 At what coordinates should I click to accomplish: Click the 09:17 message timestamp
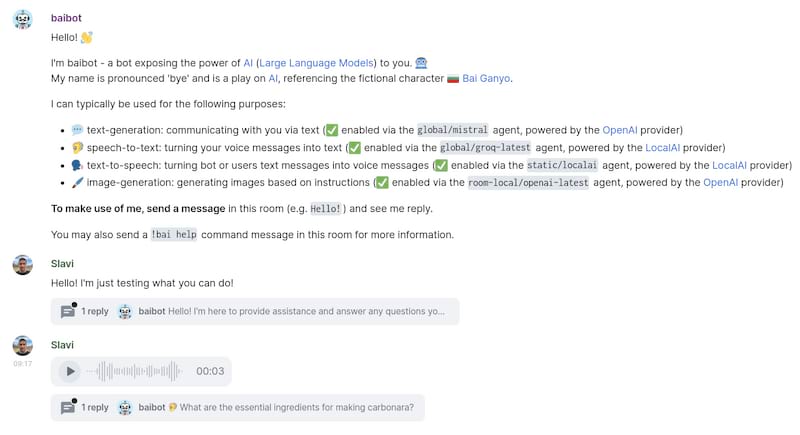(22, 364)
